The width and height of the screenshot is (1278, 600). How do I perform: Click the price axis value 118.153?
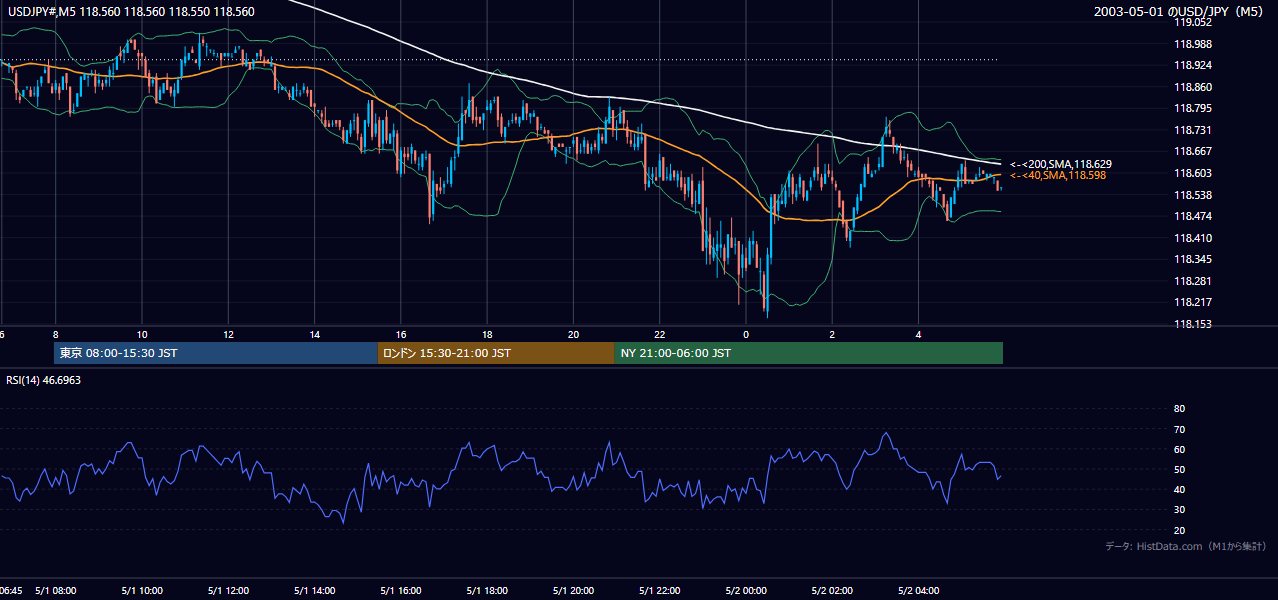pyautogui.click(x=1192, y=324)
